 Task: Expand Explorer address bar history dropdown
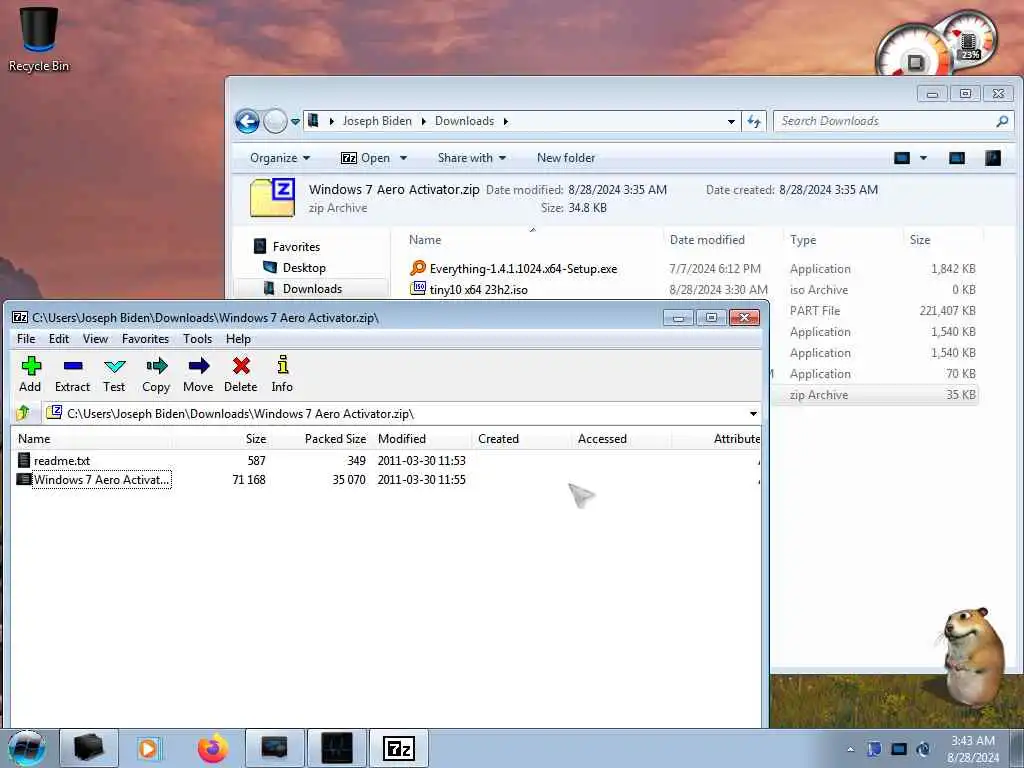731,121
